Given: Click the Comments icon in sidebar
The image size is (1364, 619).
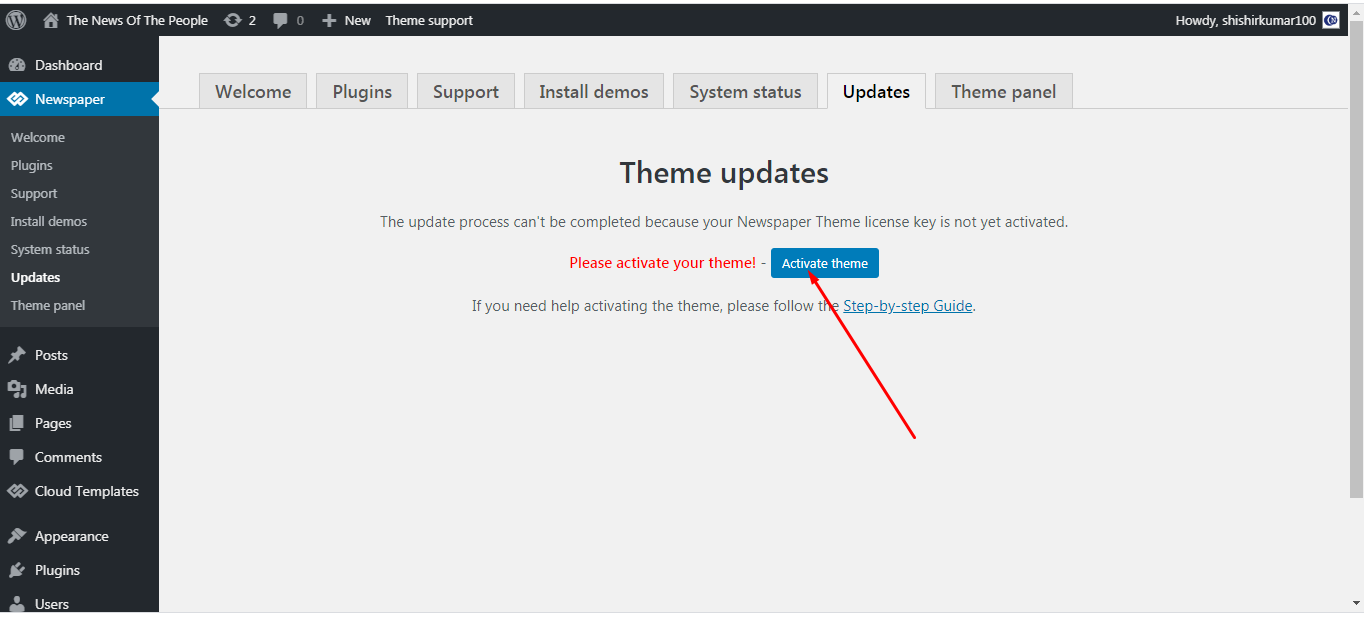Looking at the screenshot, I should click(x=17, y=457).
